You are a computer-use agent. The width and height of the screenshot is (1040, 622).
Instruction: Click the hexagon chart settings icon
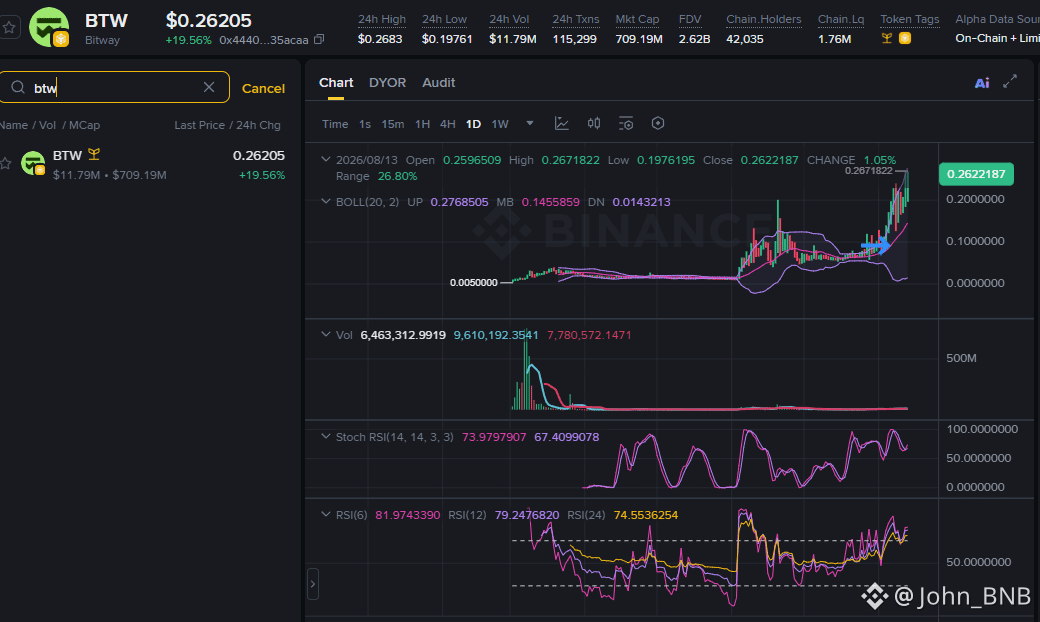click(657, 123)
